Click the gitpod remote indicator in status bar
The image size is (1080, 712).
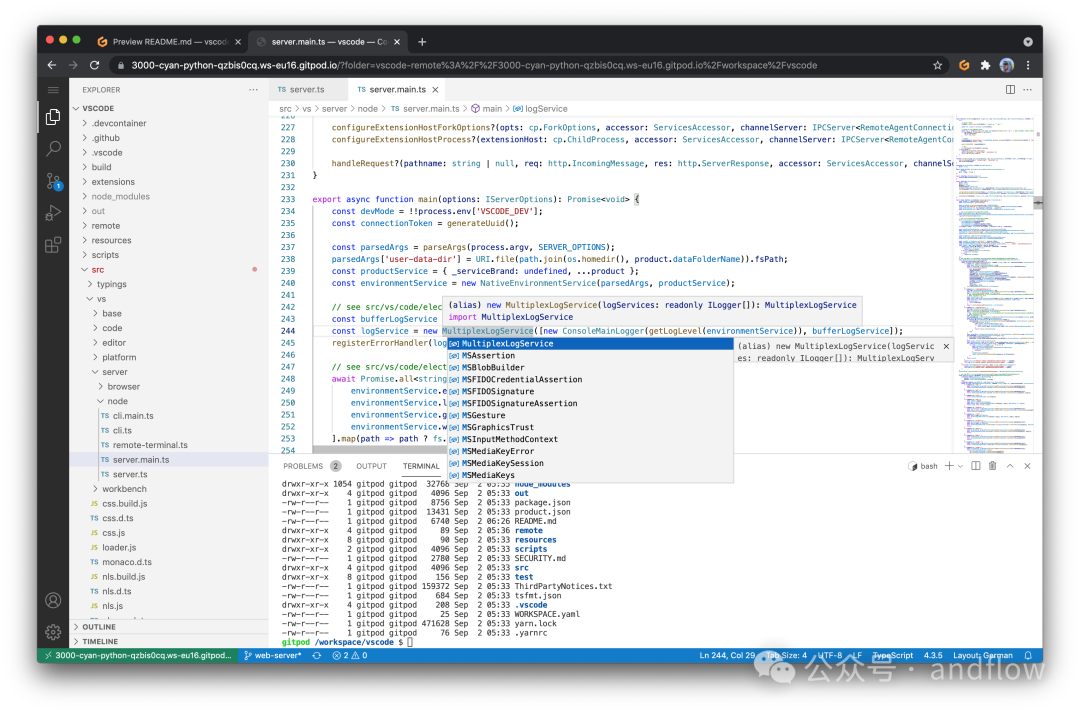point(138,656)
